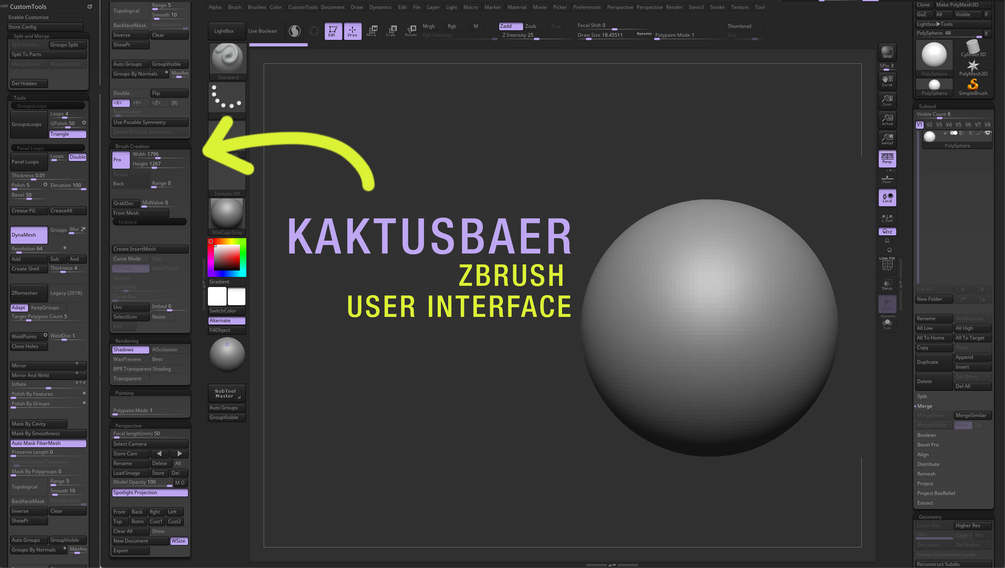This screenshot has width=1005, height=568.
Task: Pick a color in the color picker square
Action: [227, 258]
